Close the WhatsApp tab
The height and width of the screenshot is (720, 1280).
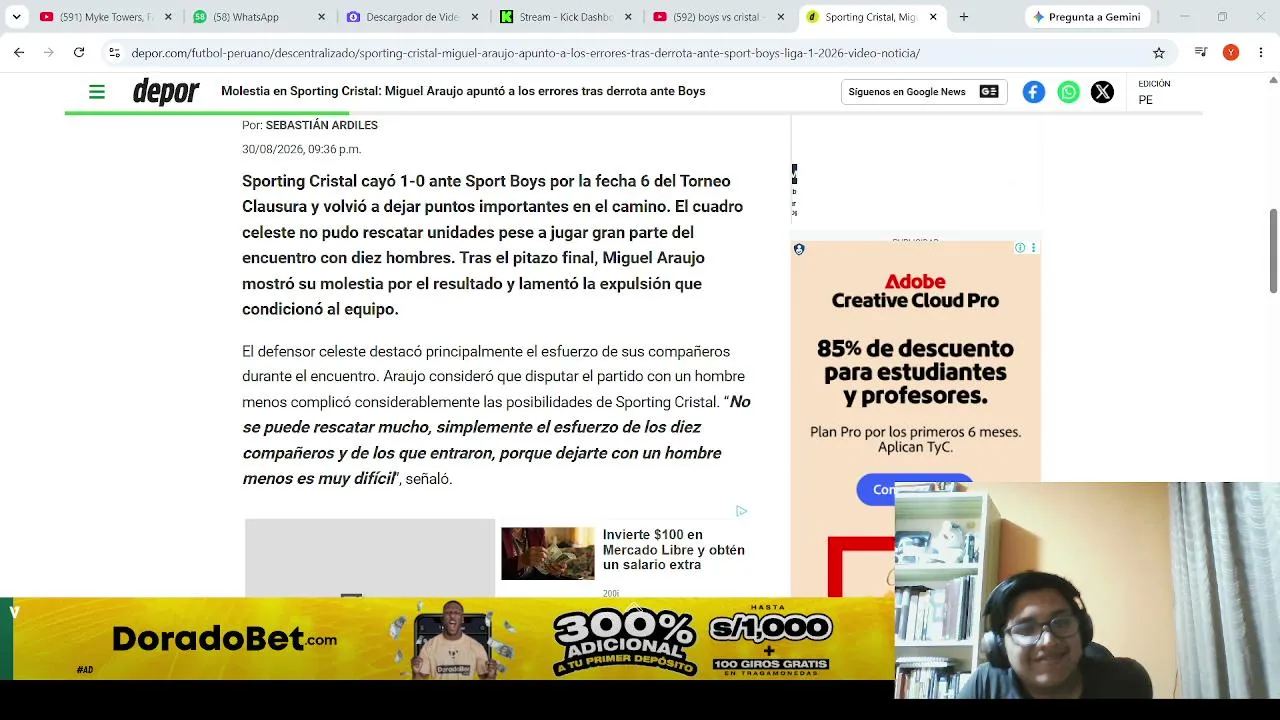tap(322, 17)
